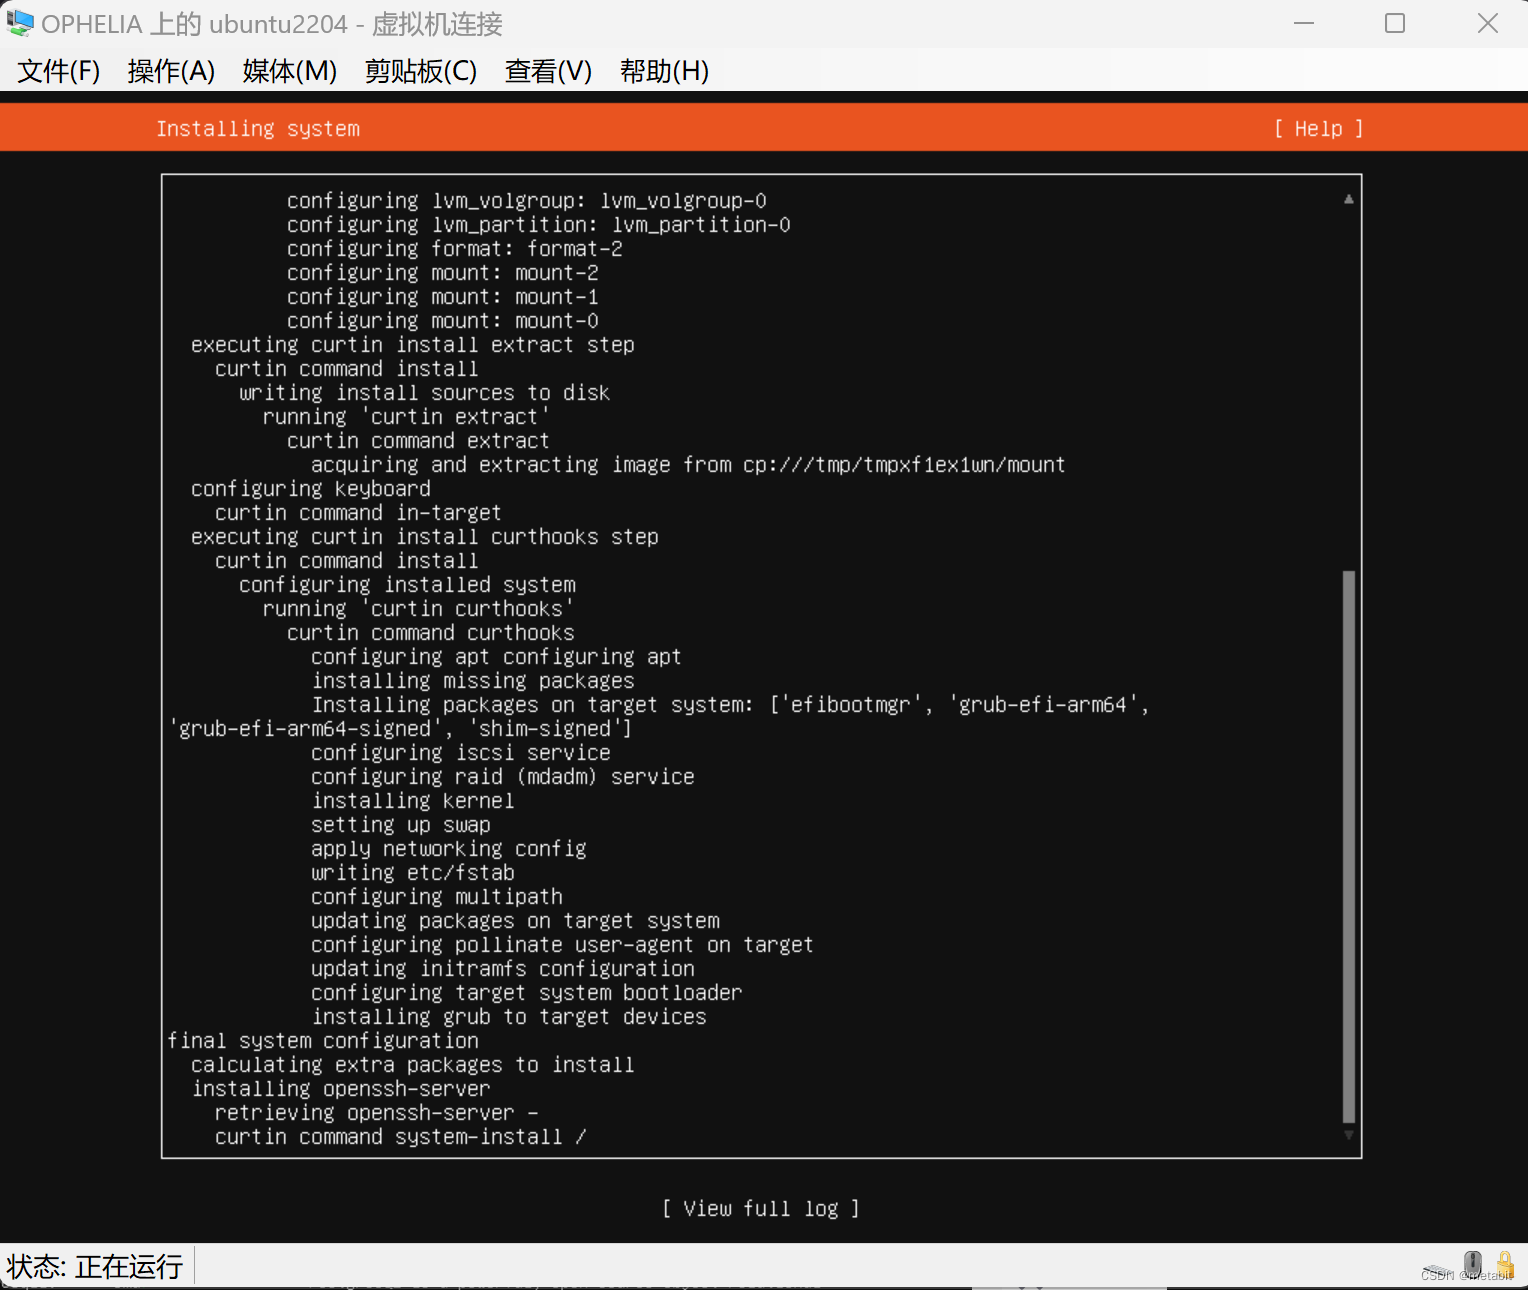This screenshot has width=1528, height=1290.
Task: Click 'installing missing packages' log line
Action: pyautogui.click(x=473, y=681)
